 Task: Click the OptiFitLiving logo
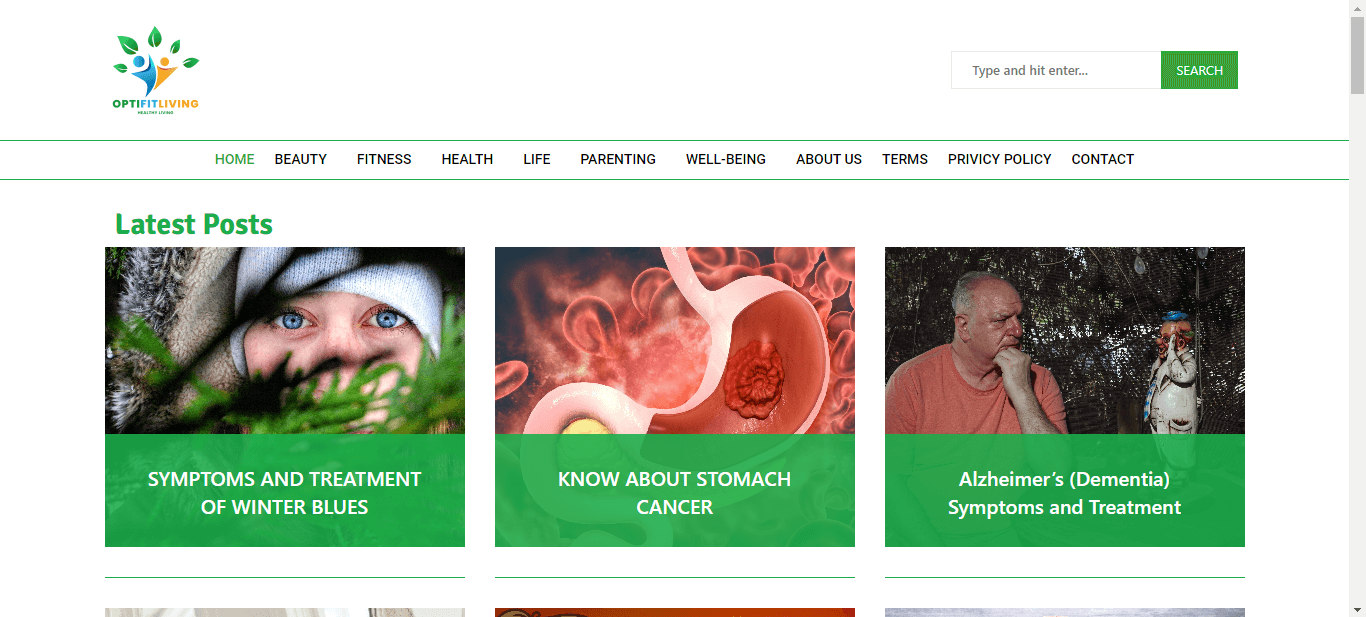156,70
